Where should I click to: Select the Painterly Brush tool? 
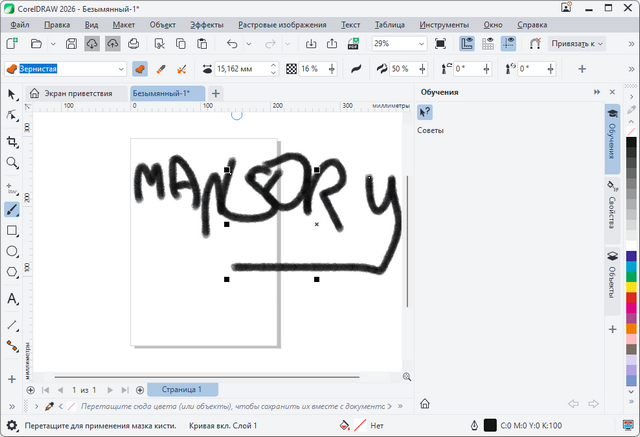12,210
